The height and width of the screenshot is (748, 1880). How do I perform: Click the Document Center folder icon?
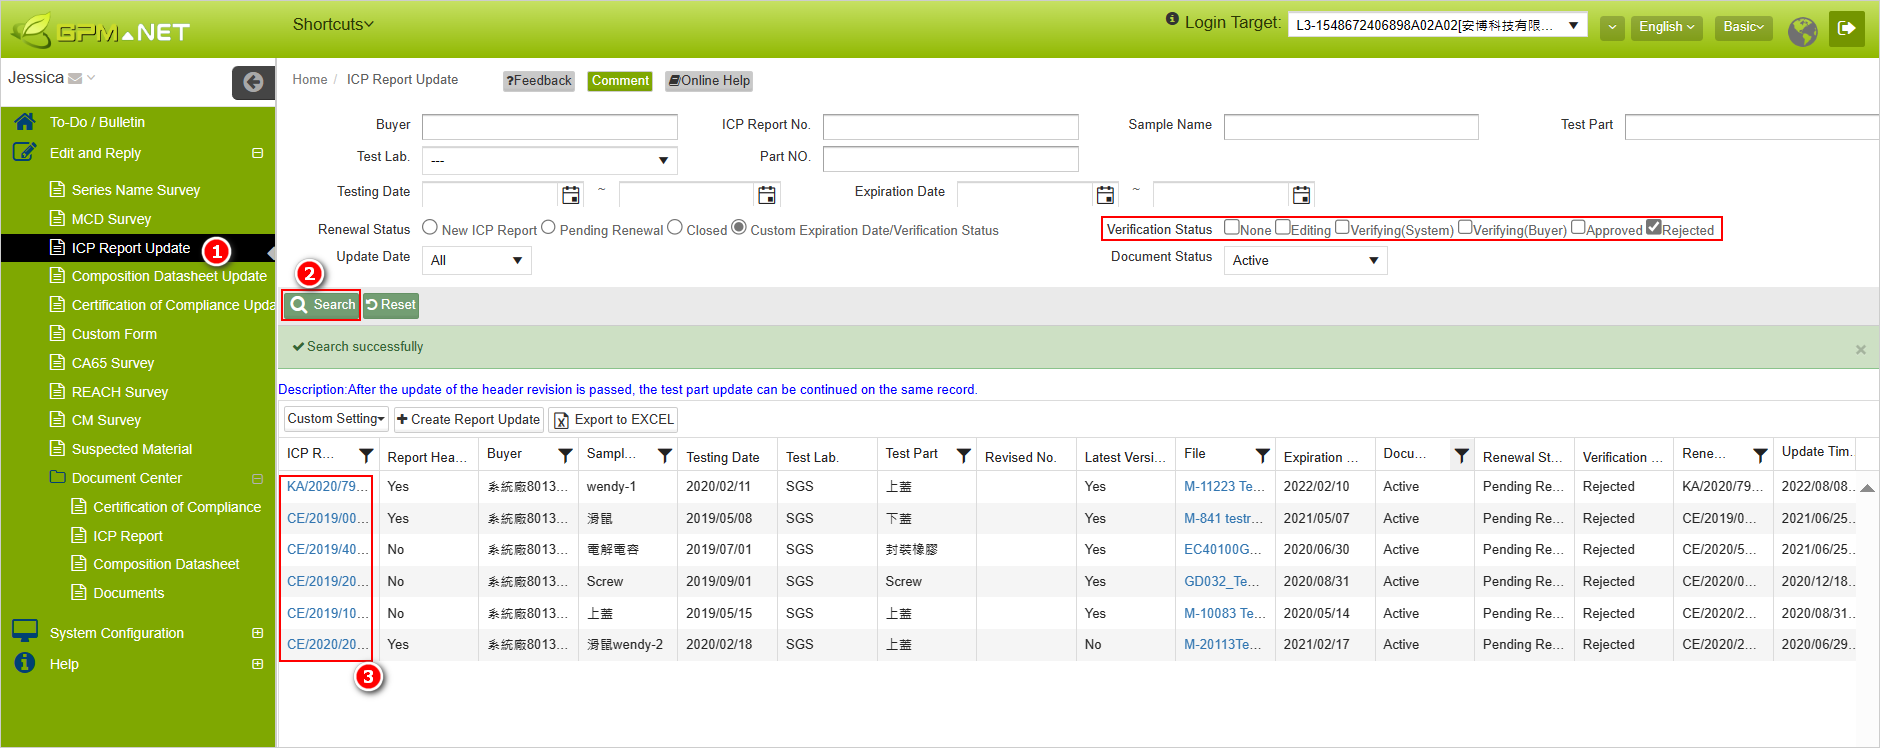[x=58, y=477]
